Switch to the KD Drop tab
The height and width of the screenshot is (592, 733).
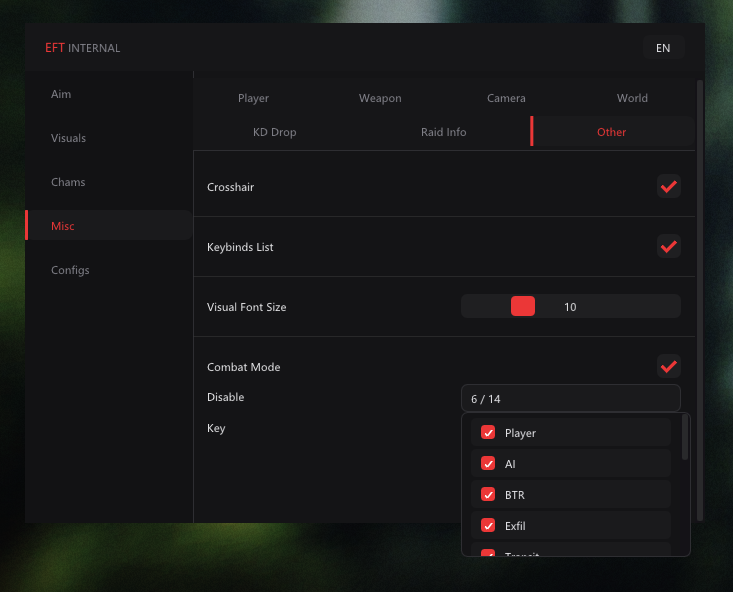click(x=274, y=132)
